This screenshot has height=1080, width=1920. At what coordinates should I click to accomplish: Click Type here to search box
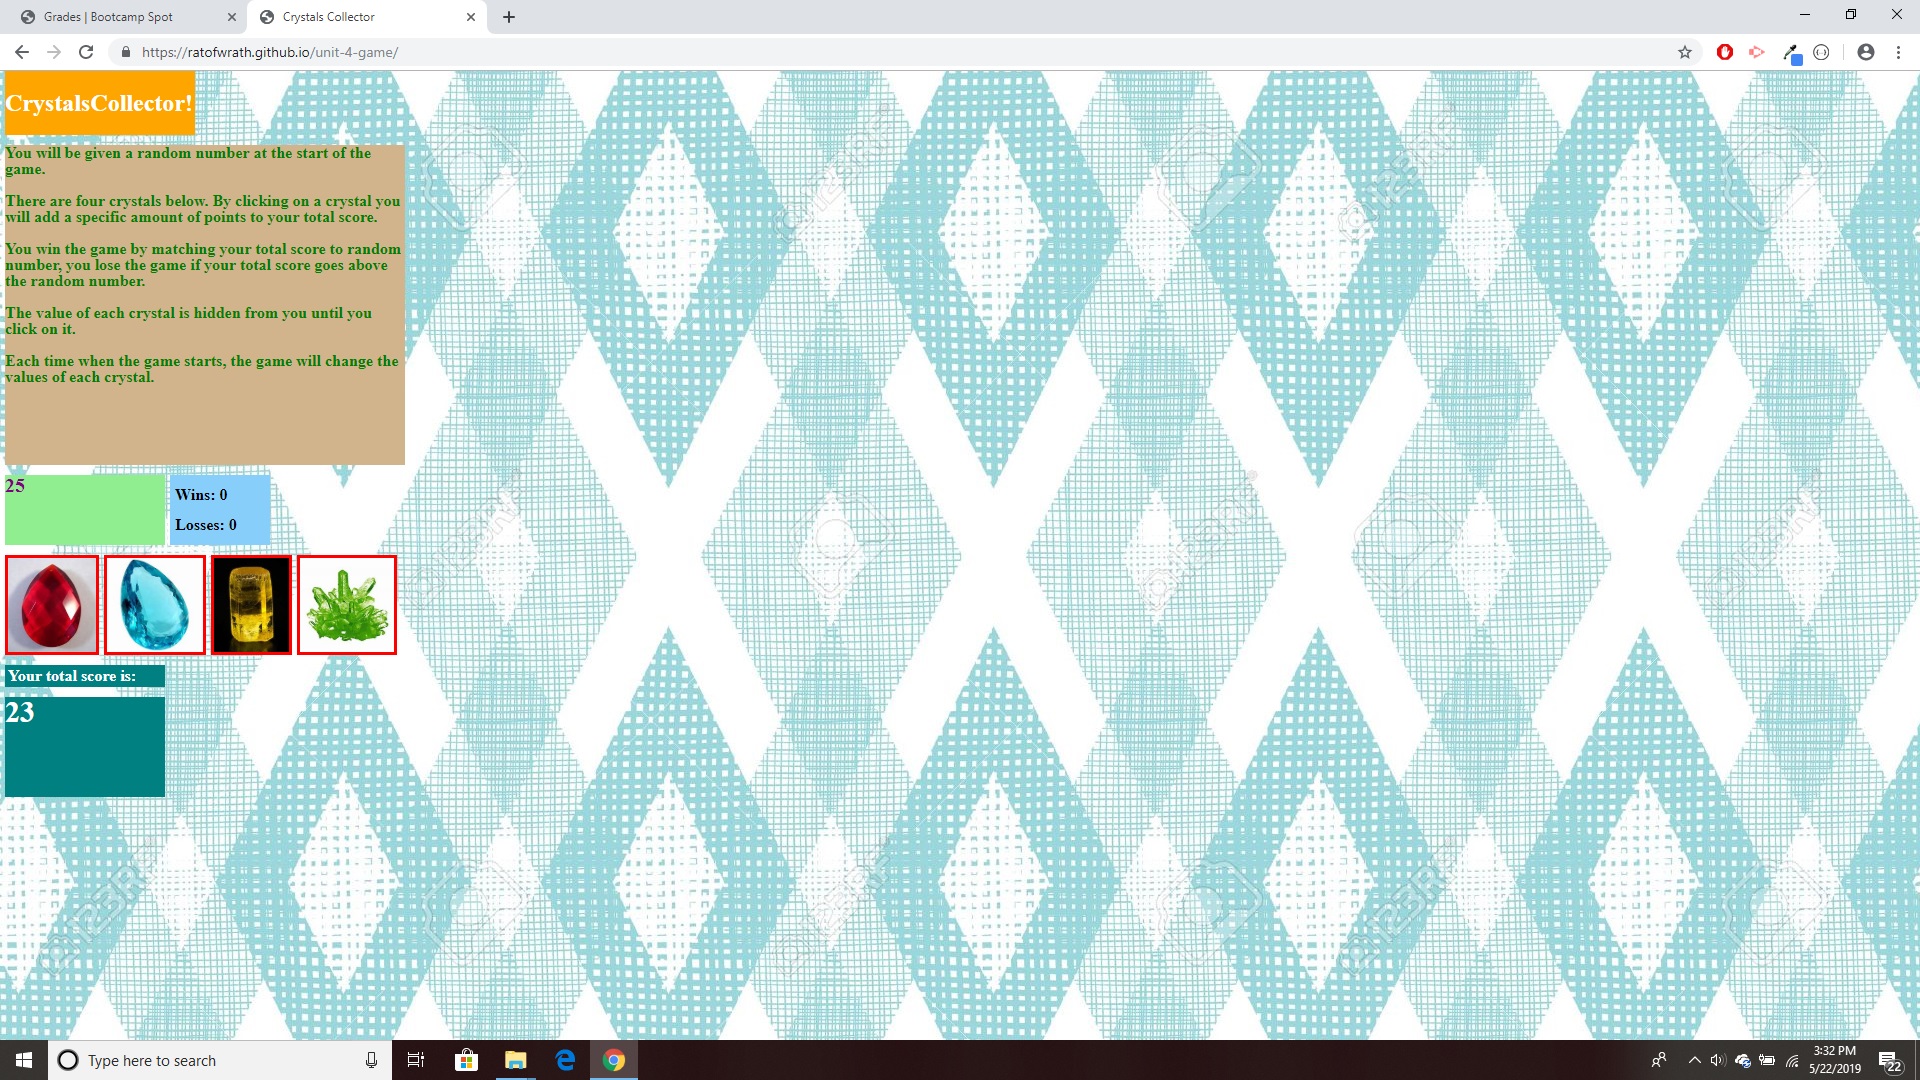(220, 1060)
